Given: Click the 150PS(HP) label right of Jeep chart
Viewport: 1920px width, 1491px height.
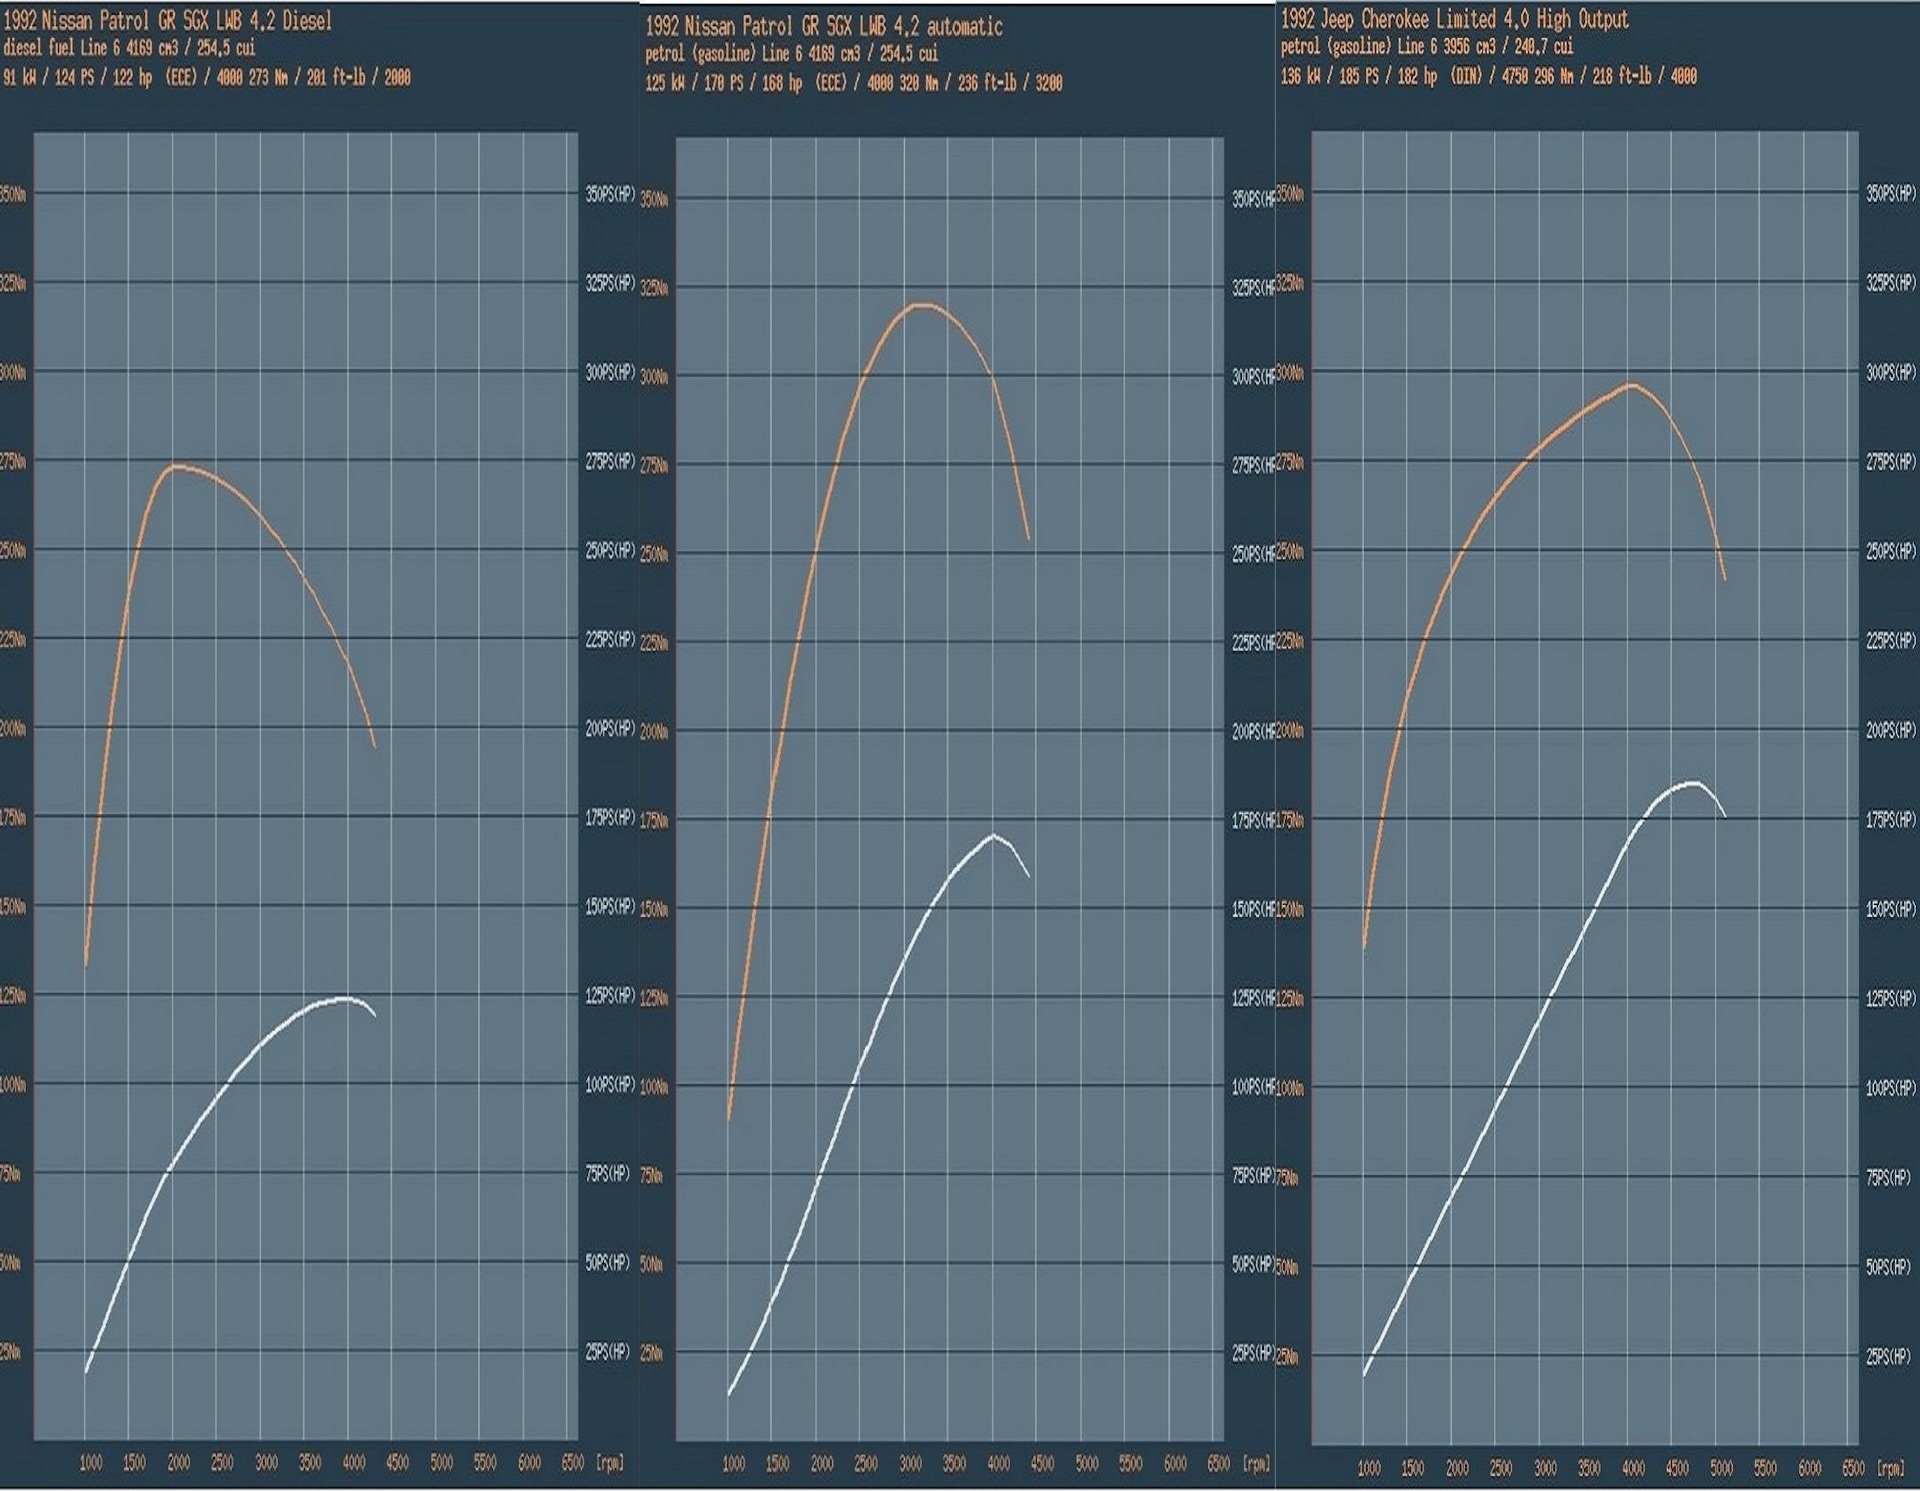Looking at the screenshot, I should coord(1891,909).
